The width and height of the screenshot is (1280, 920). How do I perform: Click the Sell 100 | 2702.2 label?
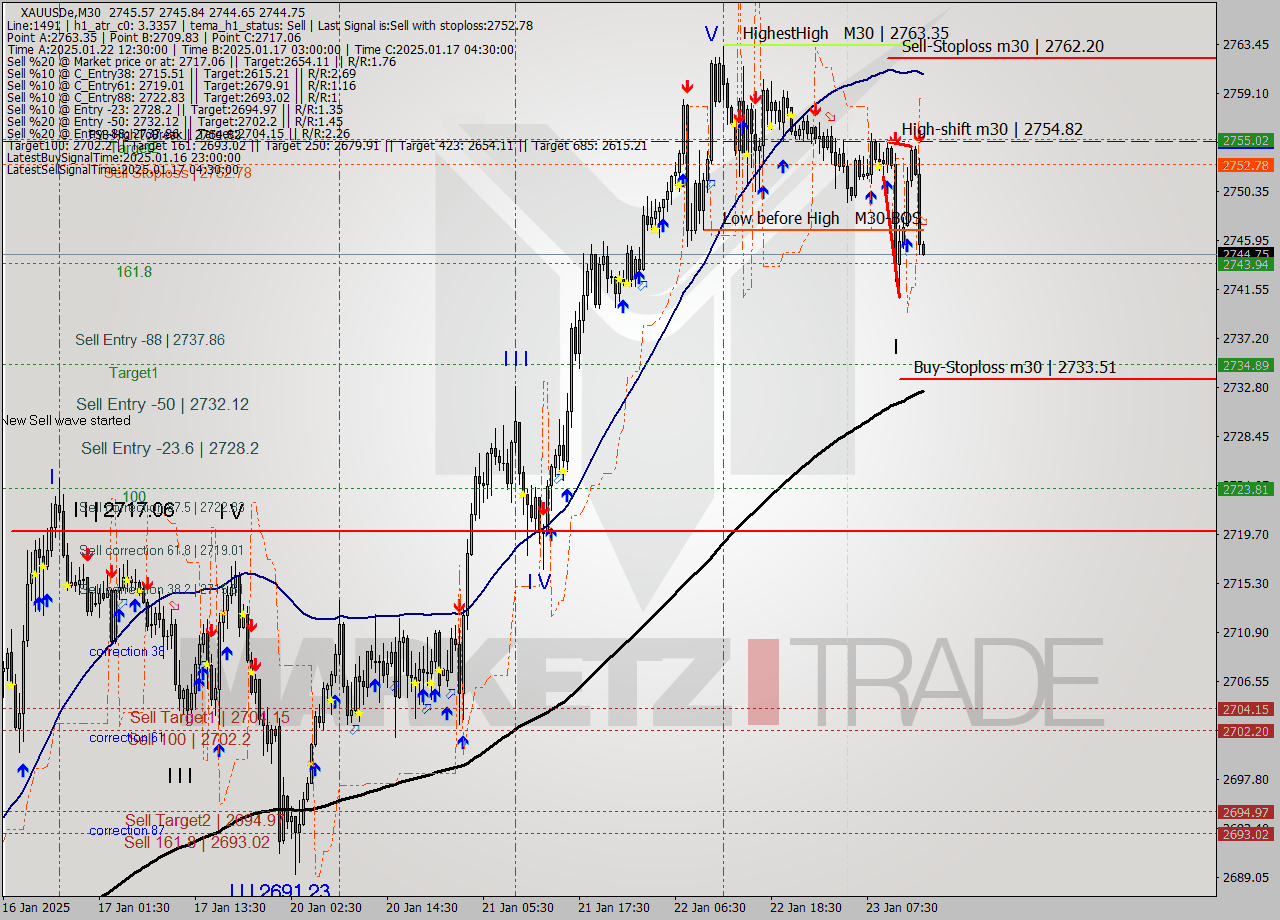(190, 739)
